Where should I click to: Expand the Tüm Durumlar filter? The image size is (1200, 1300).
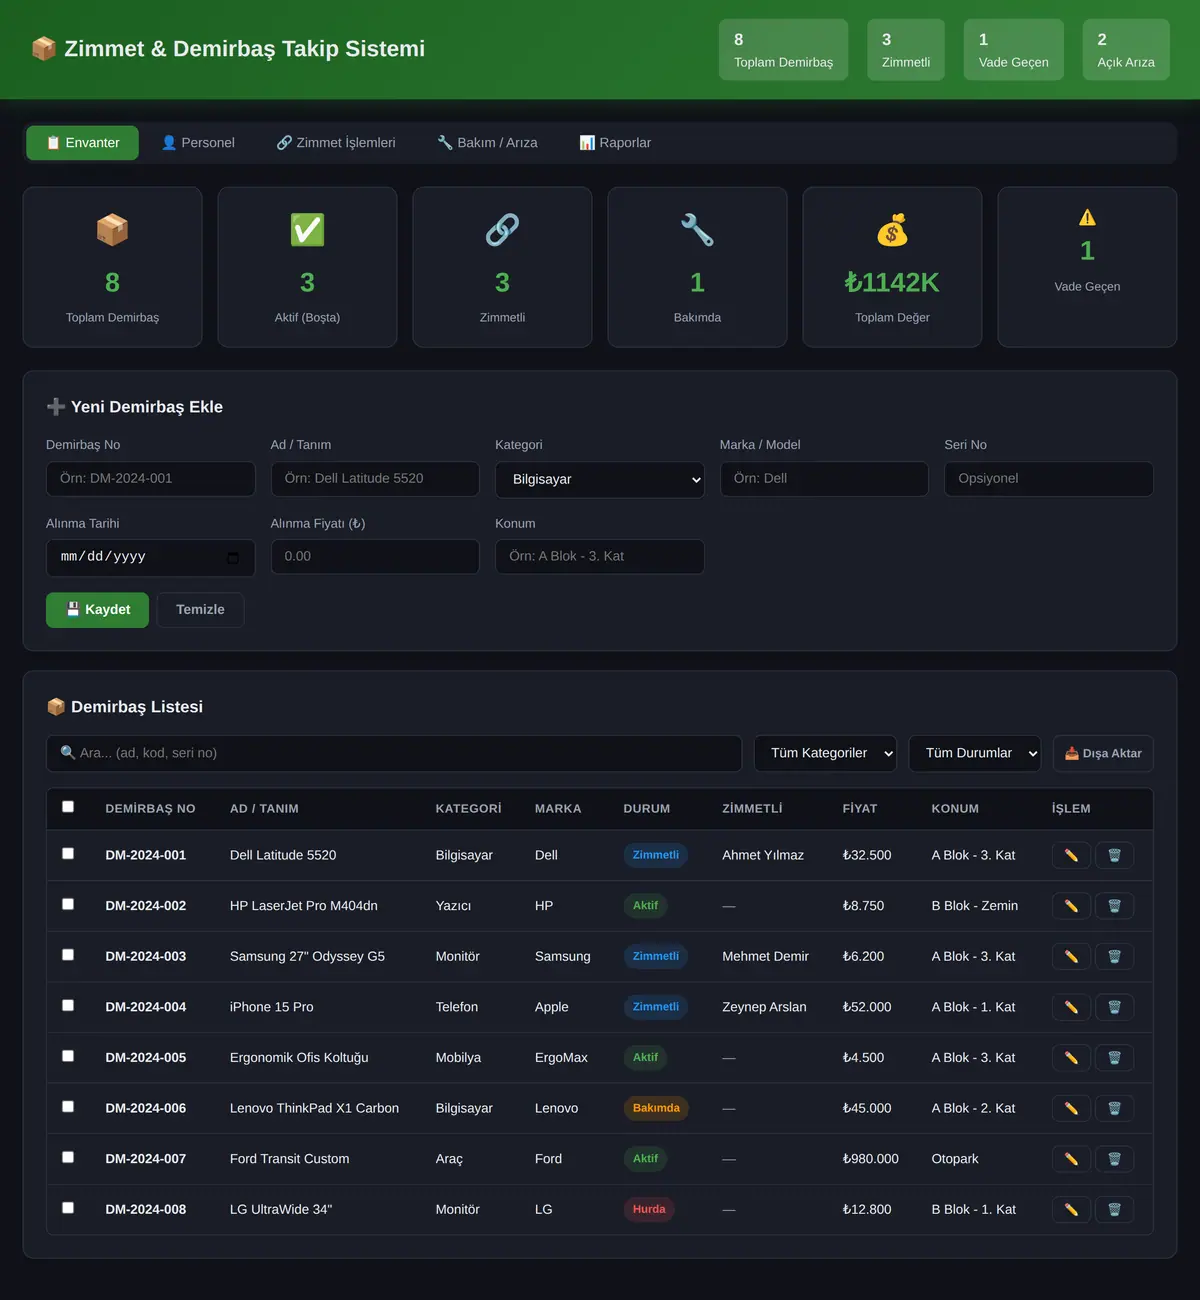tap(975, 753)
